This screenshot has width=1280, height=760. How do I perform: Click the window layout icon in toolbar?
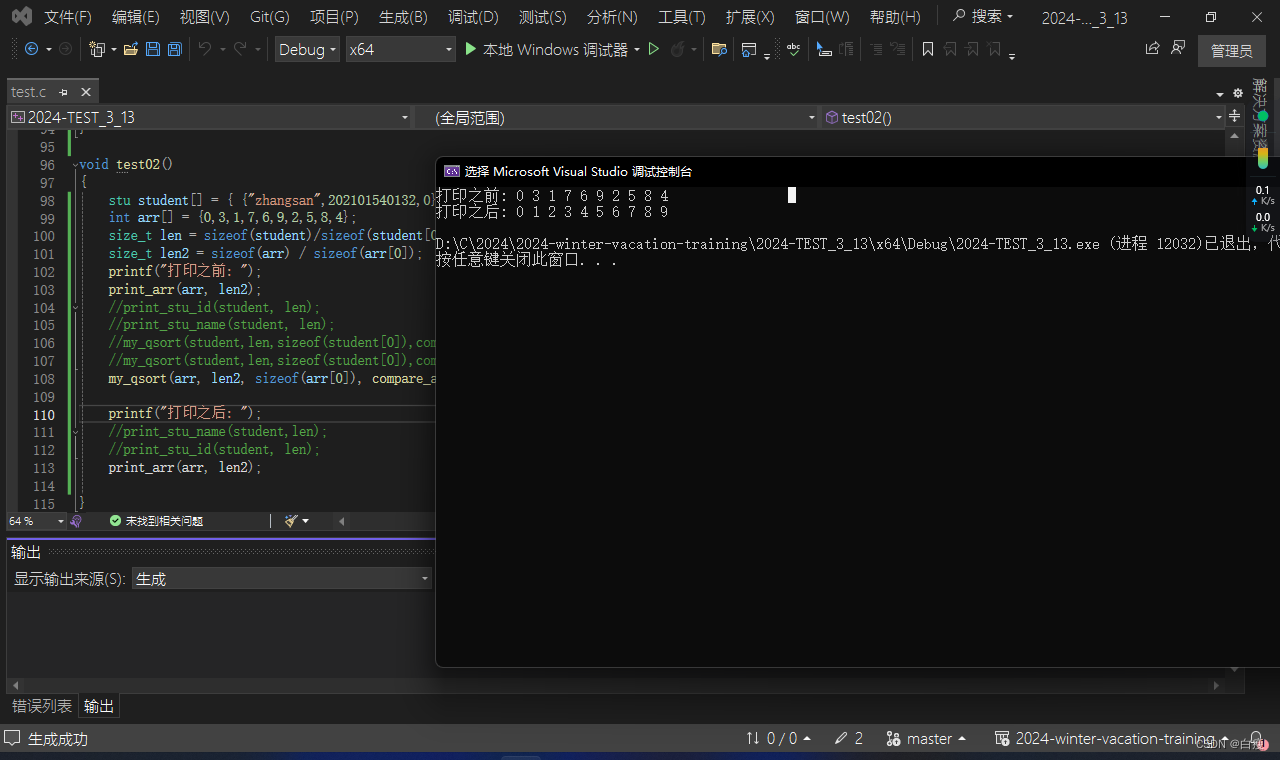coord(749,49)
